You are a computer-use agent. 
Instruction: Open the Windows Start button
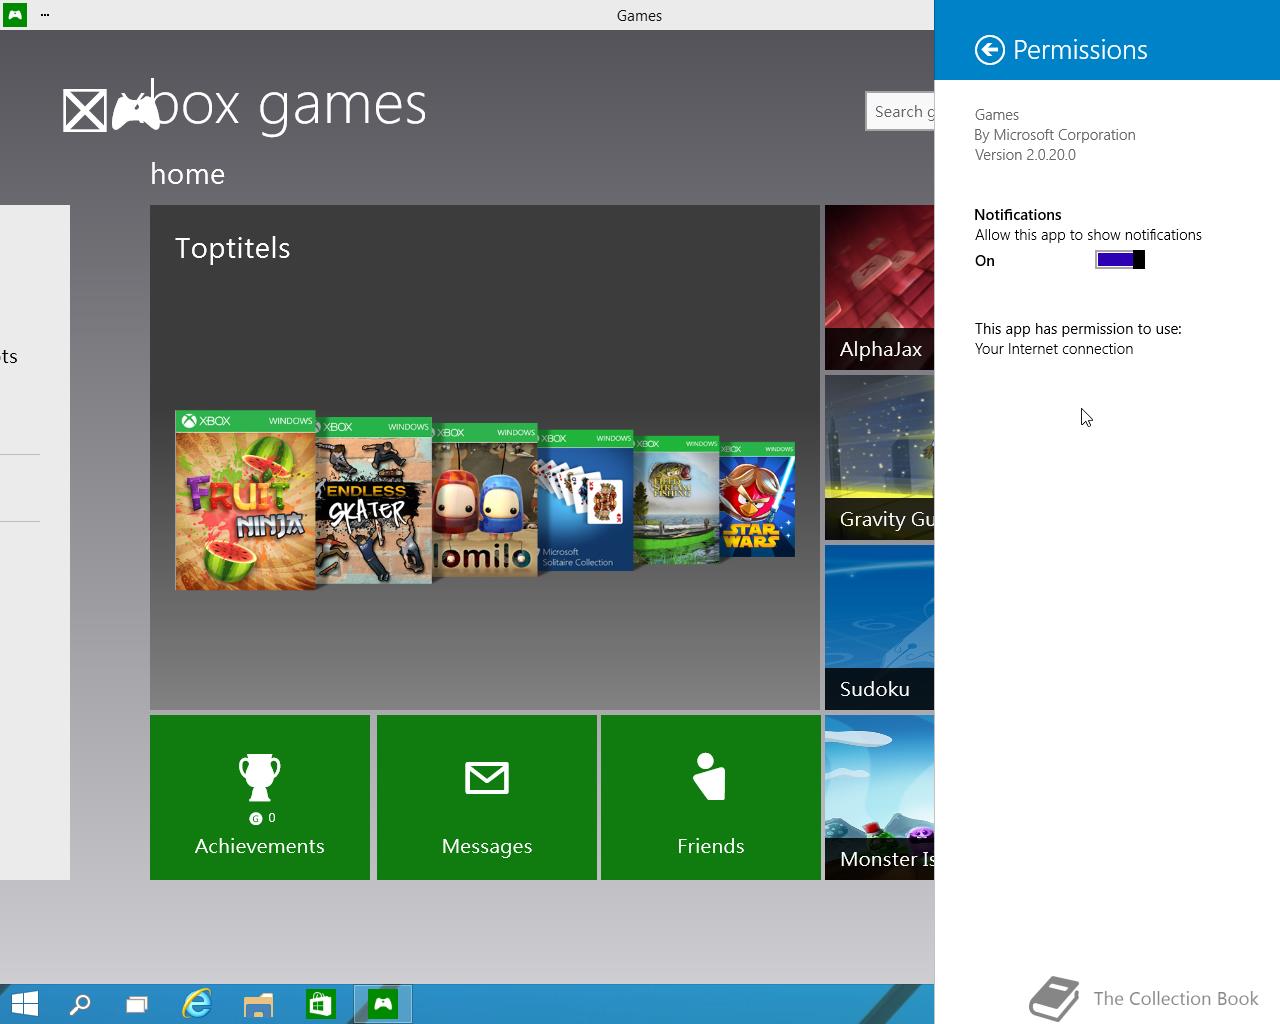coord(24,1004)
